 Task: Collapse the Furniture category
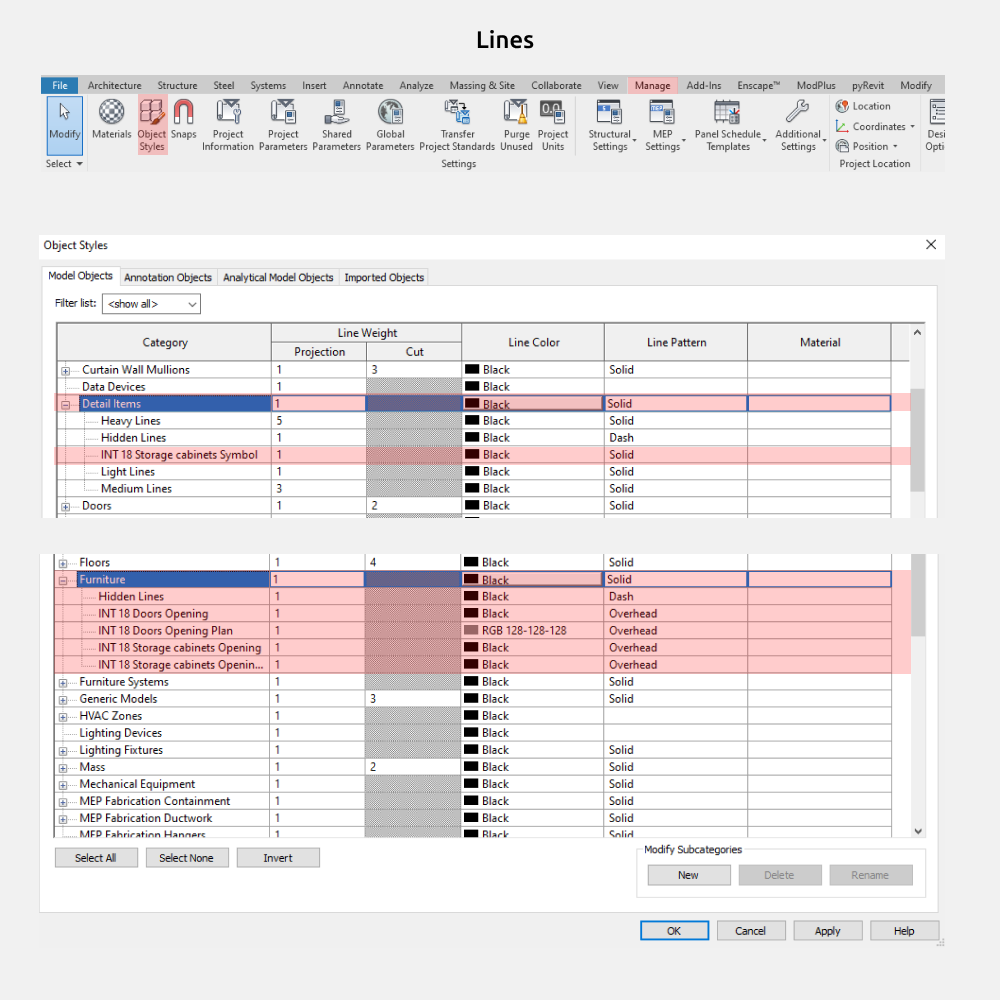[x=62, y=580]
